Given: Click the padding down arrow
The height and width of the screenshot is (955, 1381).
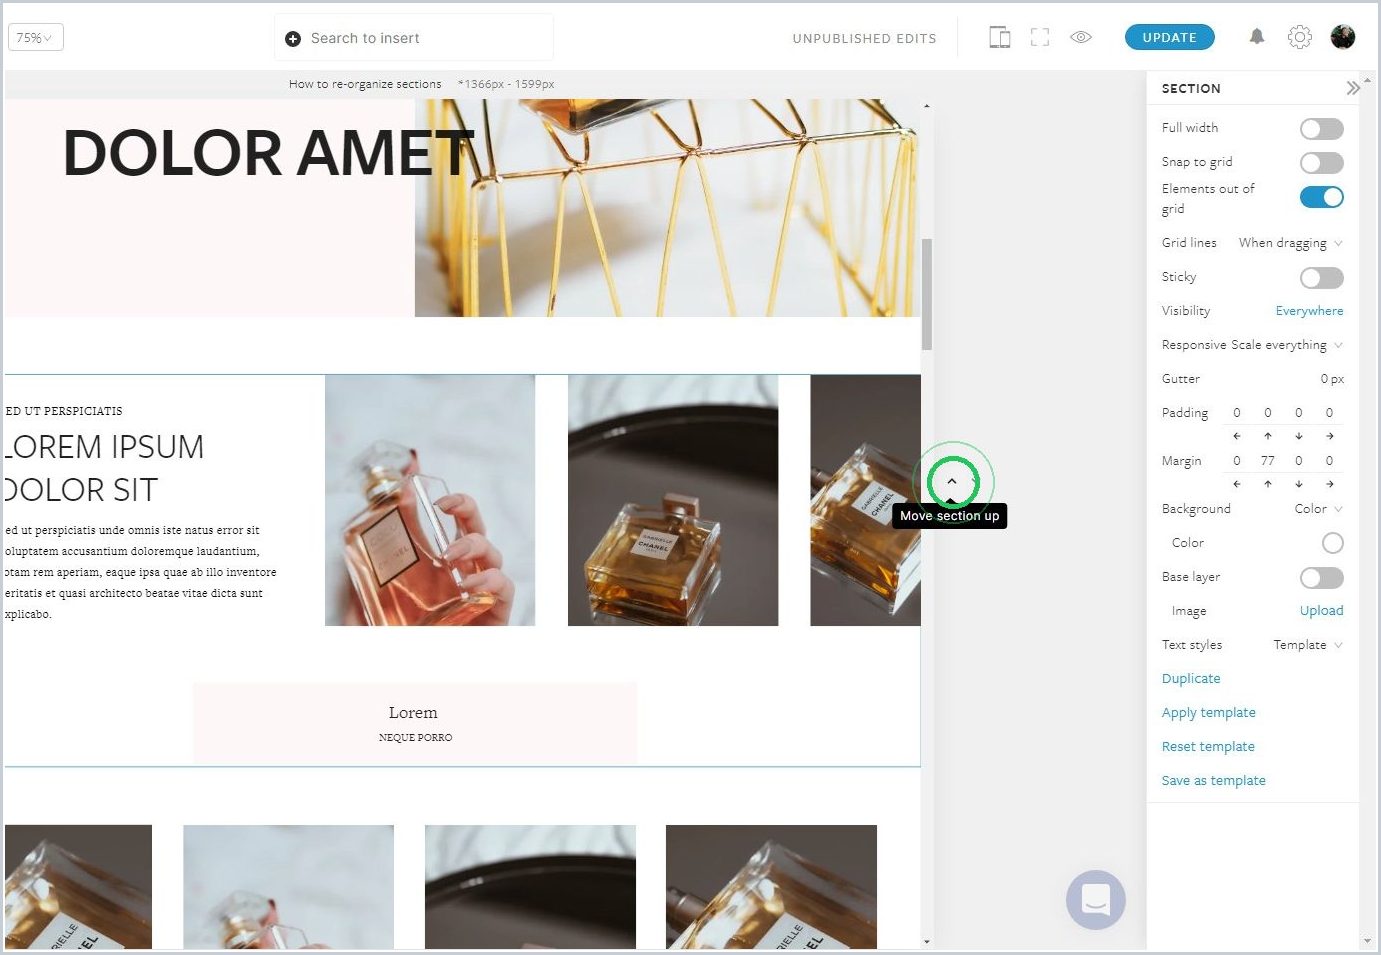Looking at the screenshot, I should point(1299,436).
